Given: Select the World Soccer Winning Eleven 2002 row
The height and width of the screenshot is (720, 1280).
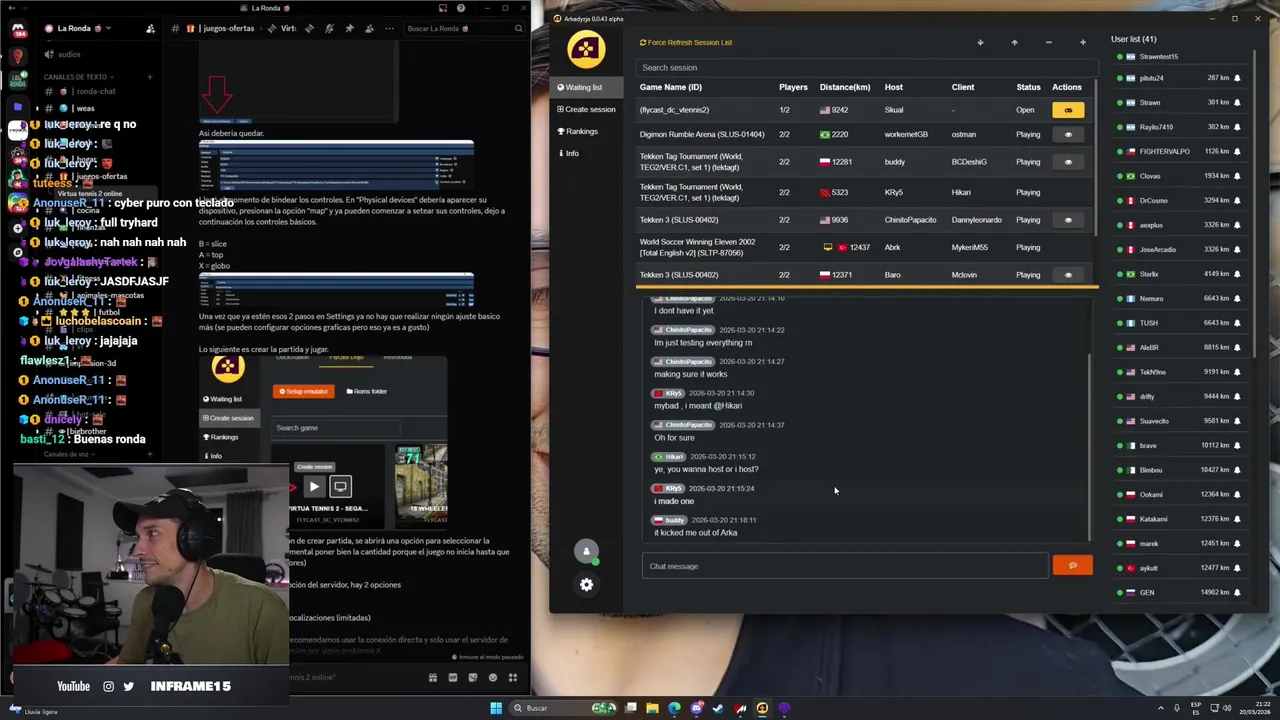Looking at the screenshot, I should pyautogui.click(x=866, y=247).
